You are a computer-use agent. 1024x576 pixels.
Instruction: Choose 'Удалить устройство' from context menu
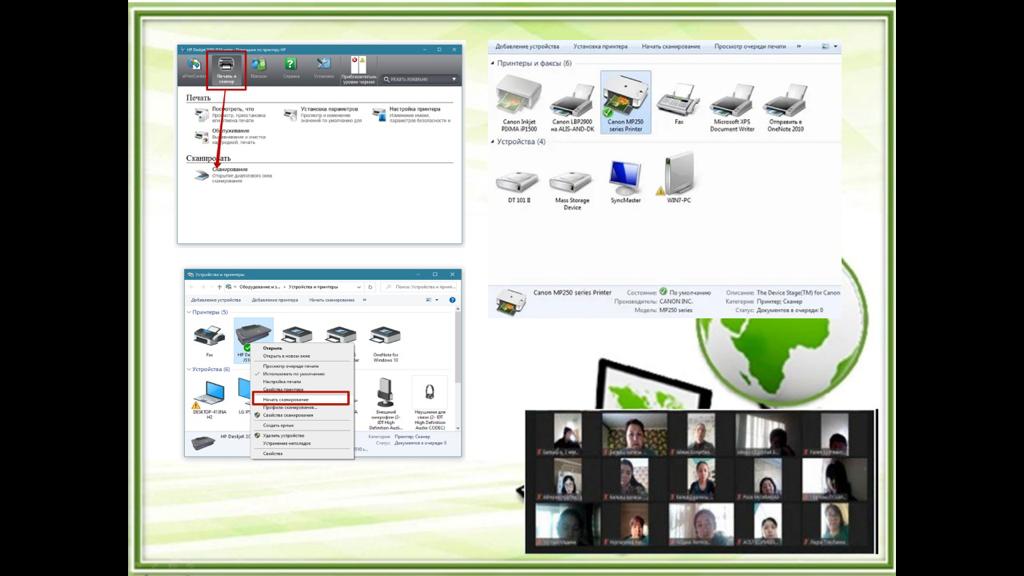coord(285,435)
